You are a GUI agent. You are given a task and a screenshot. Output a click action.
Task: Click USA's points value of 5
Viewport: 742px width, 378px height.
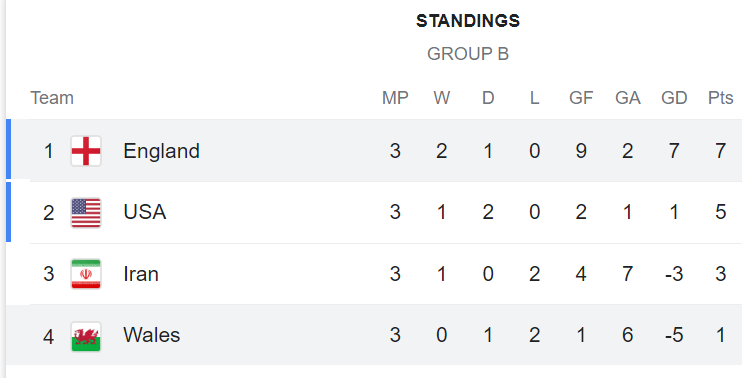point(721,212)
